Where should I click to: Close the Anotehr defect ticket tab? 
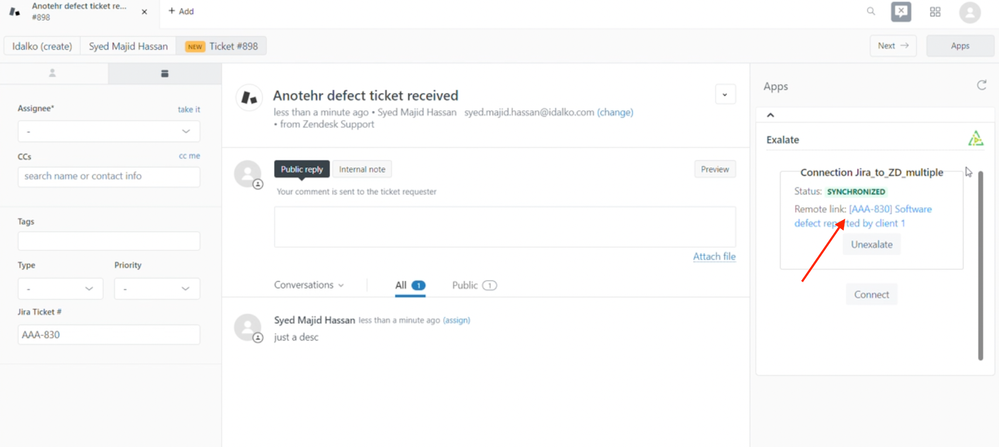click(145, 11)
